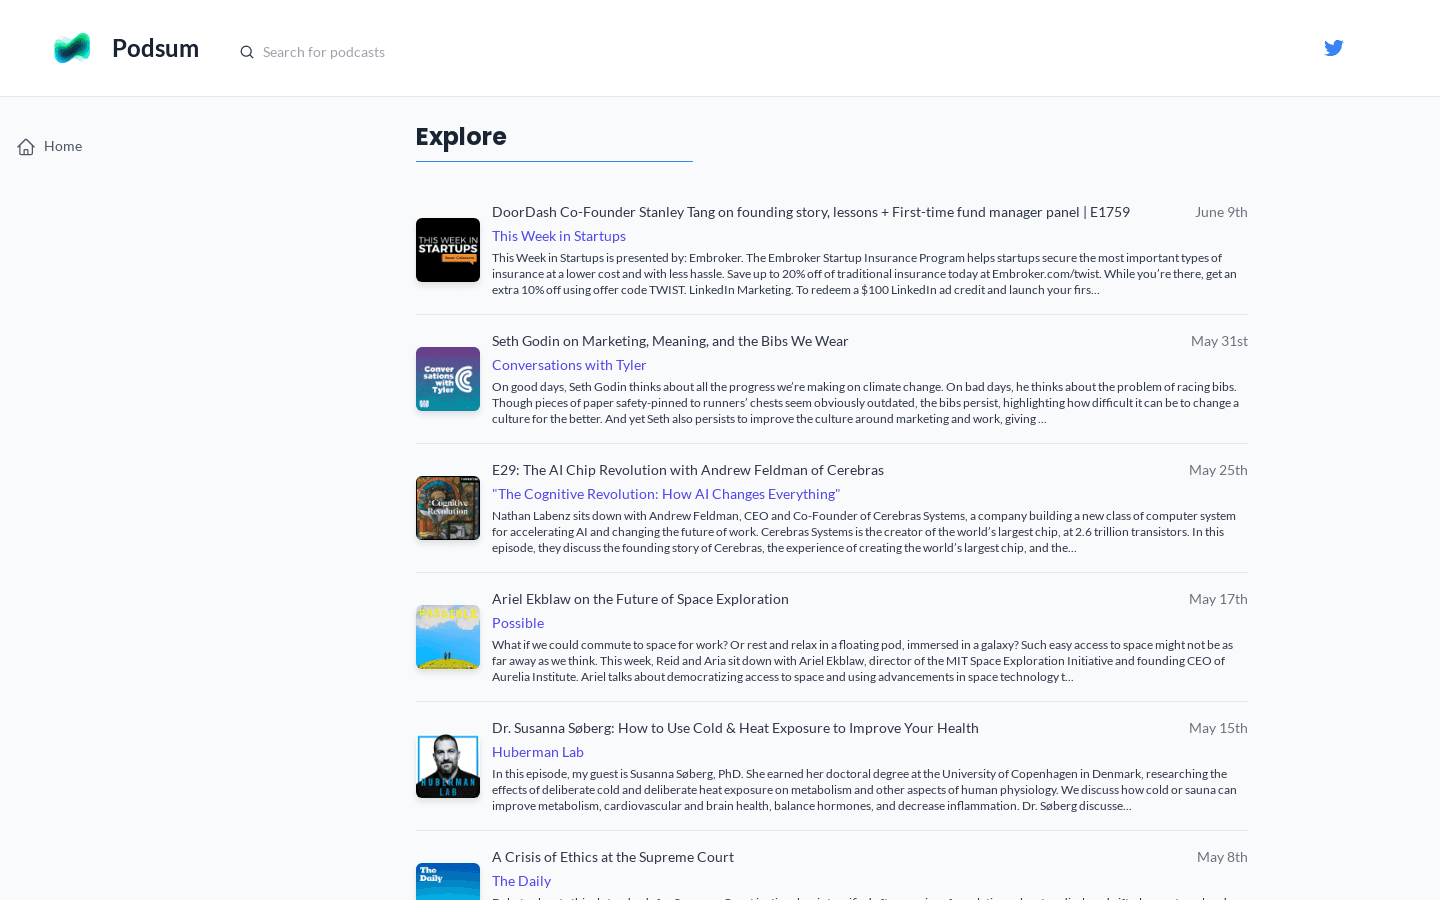This screenshot has height=900, width=1440.
Task: Open the Cognitive Revolution cover thumbnail
Action: pos(448,508)
